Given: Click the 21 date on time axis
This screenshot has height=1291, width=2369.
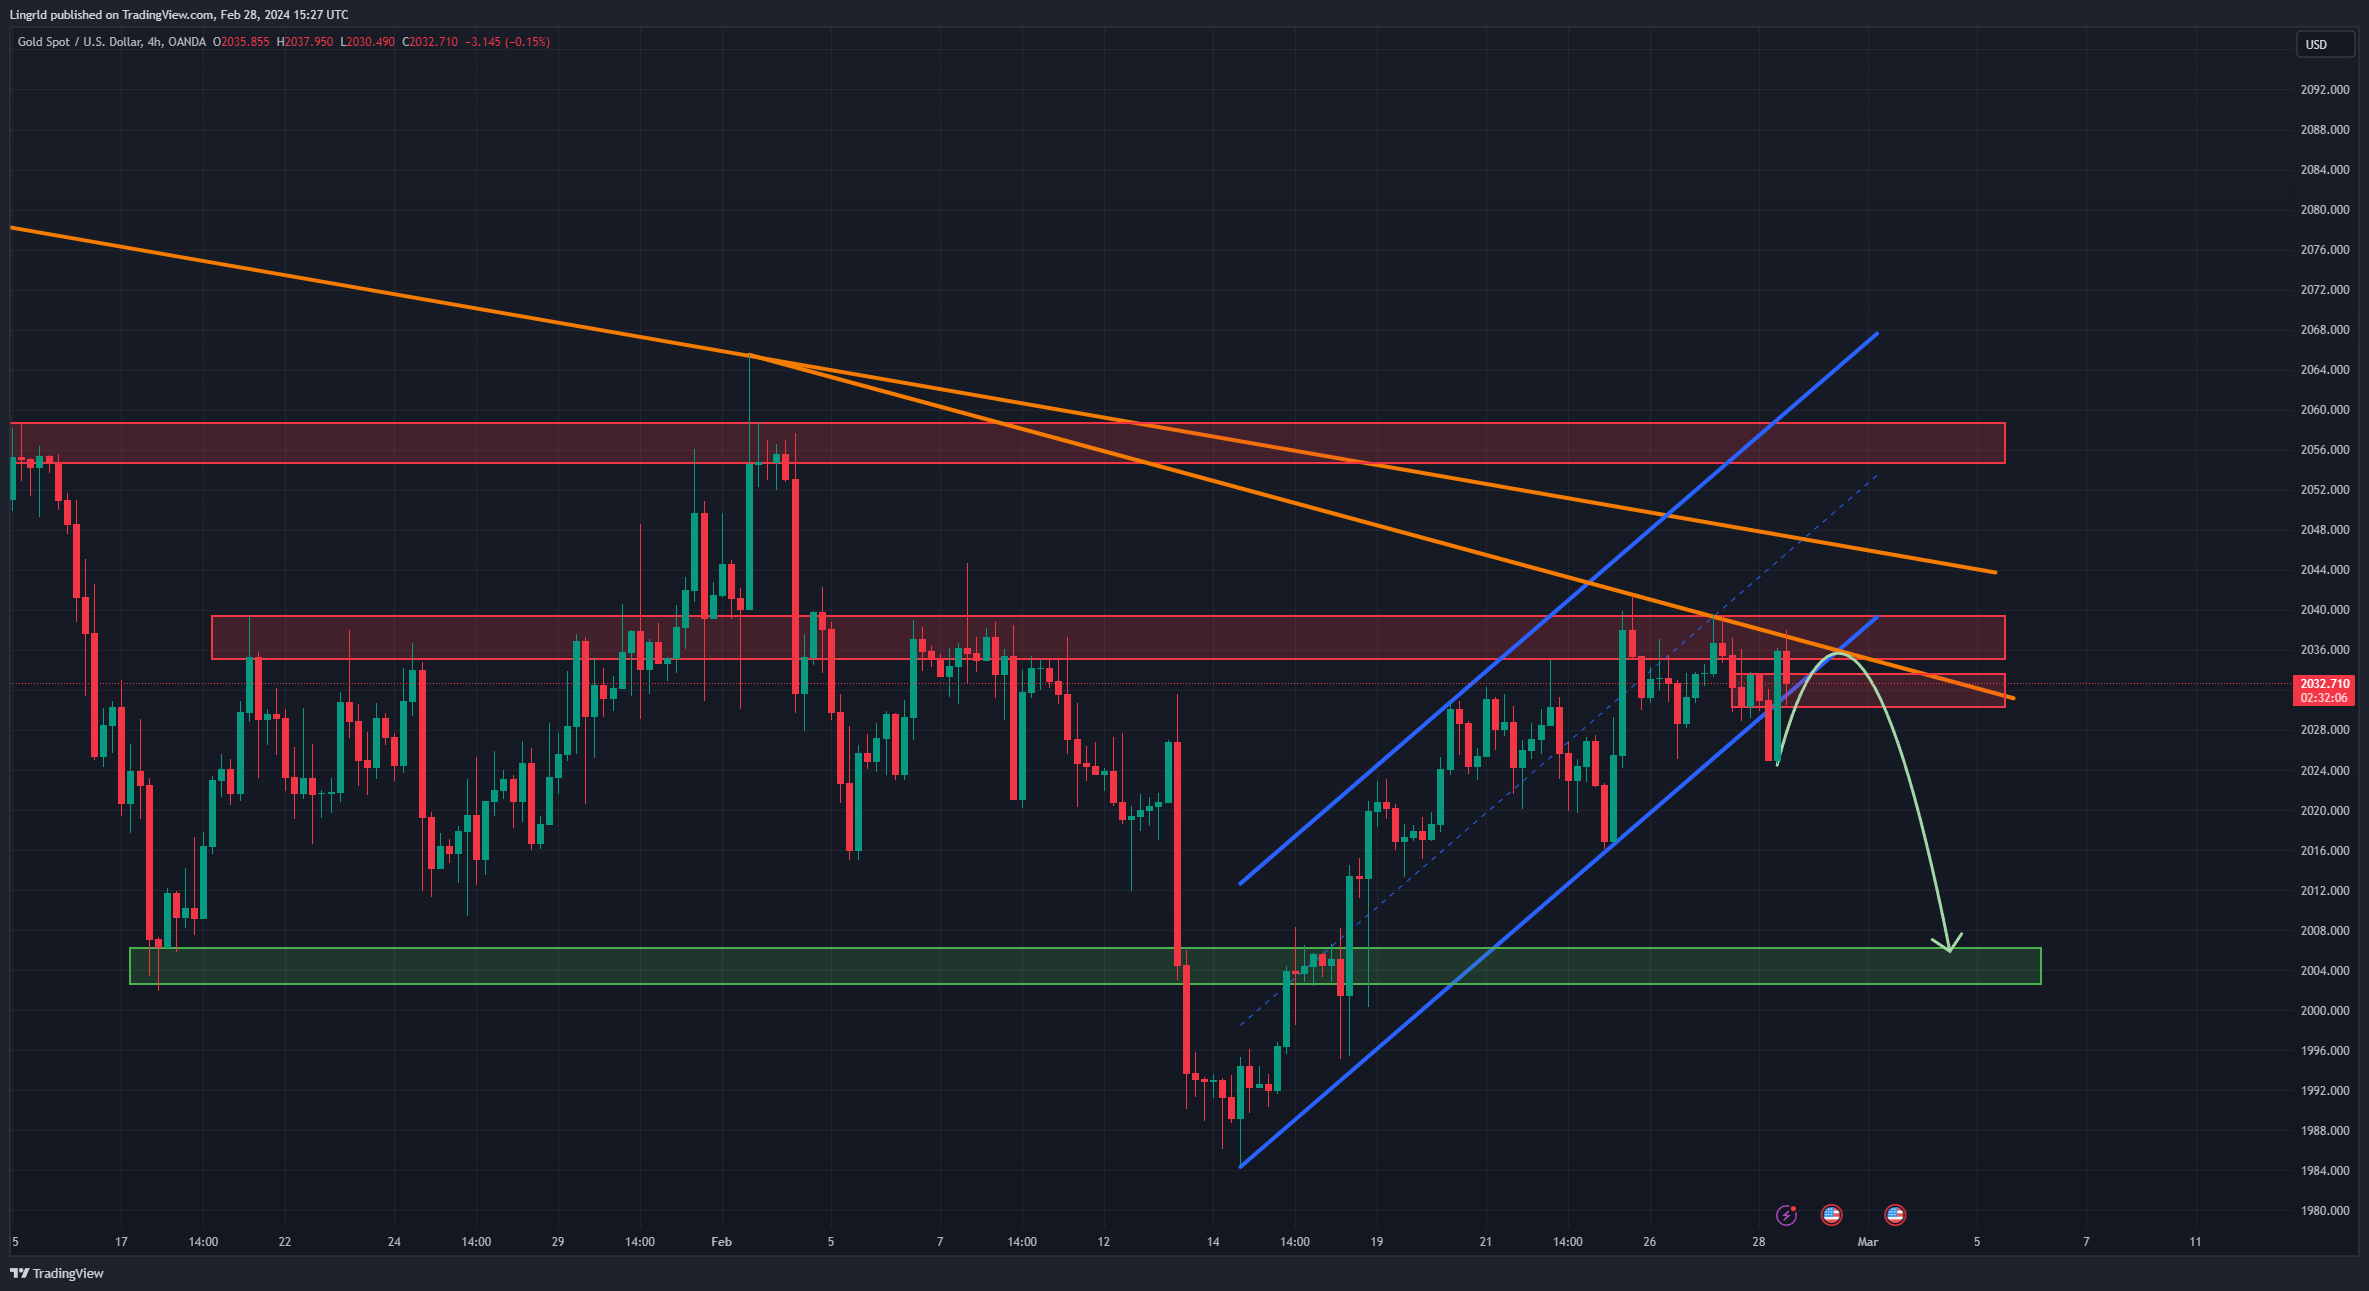Looking at the screenshot, I should 1486,1242.
